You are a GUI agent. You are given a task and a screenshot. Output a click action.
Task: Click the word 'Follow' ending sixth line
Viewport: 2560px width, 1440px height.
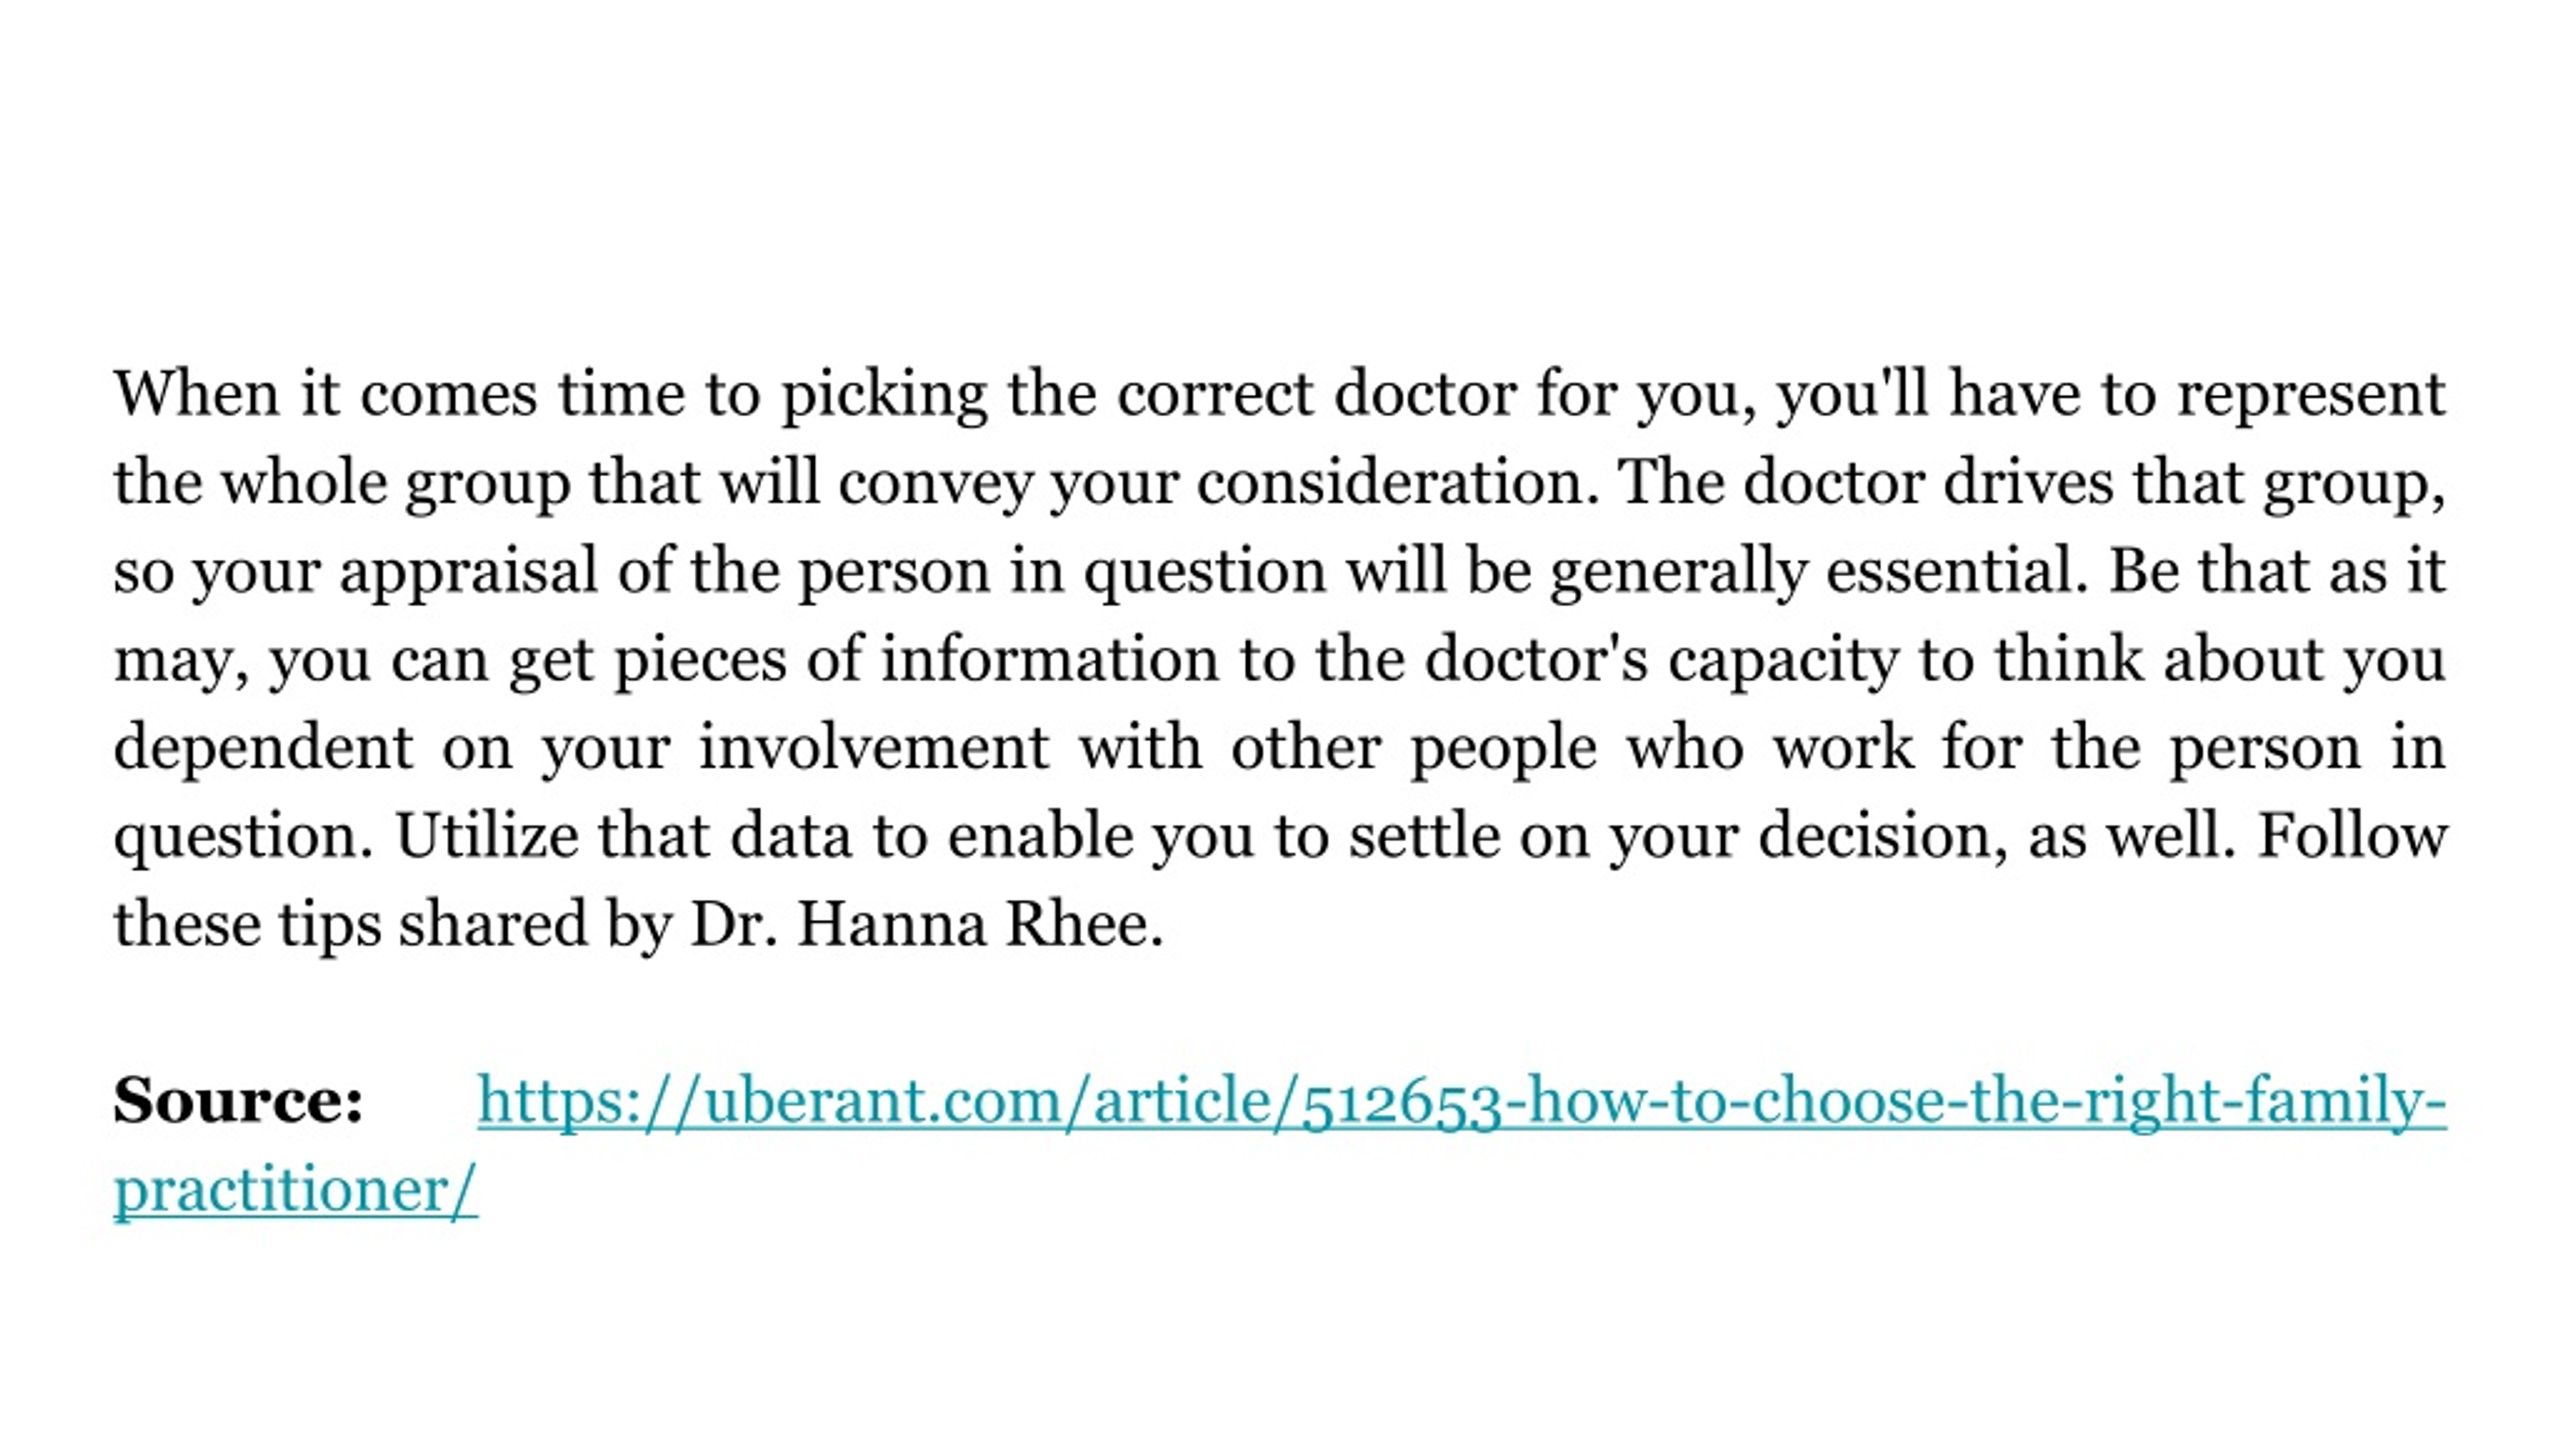coord(2351,836)
